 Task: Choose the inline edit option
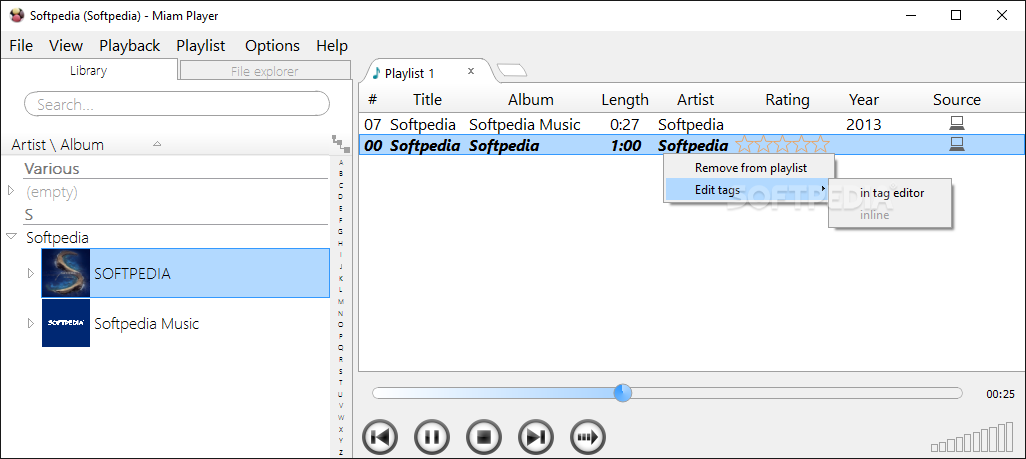(x=874, y=215)
